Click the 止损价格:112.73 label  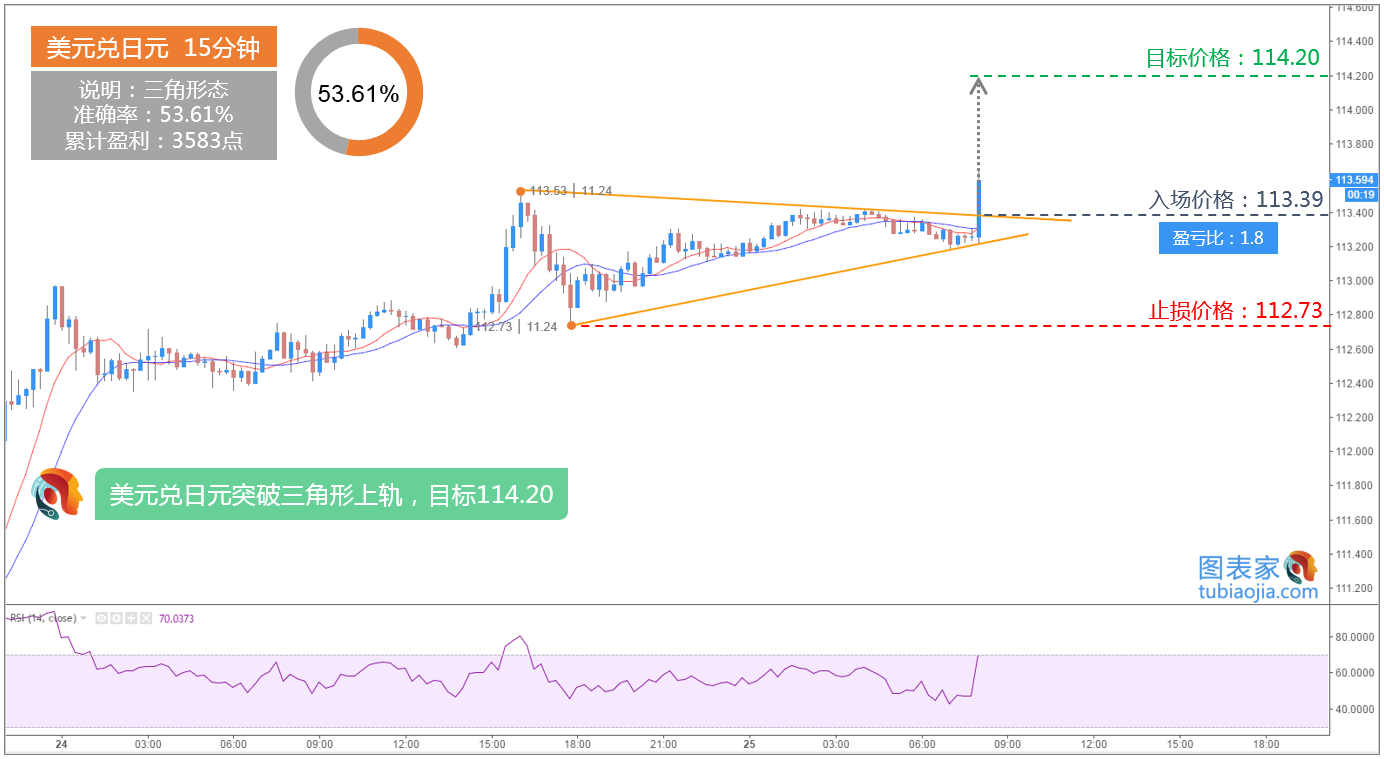tap(1235, 311)
